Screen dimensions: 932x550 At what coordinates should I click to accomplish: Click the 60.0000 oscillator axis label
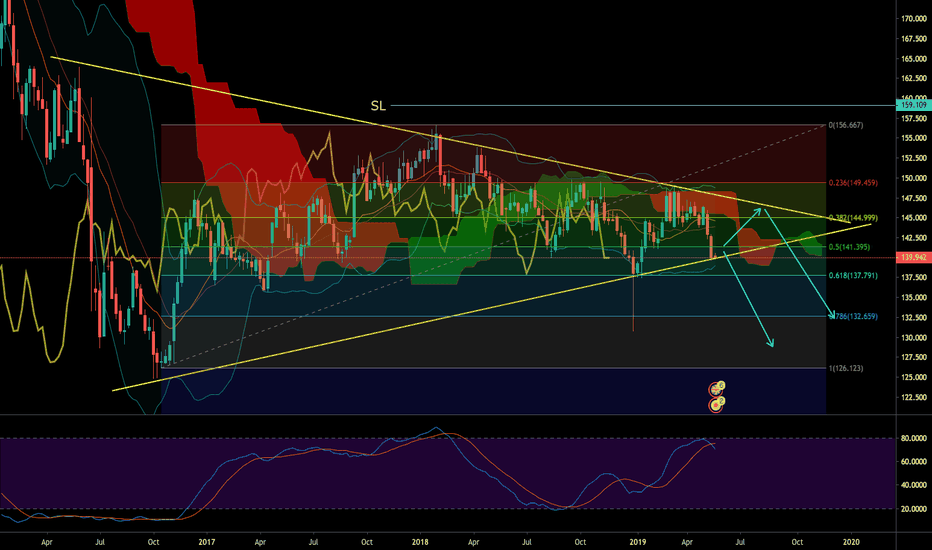914,461
